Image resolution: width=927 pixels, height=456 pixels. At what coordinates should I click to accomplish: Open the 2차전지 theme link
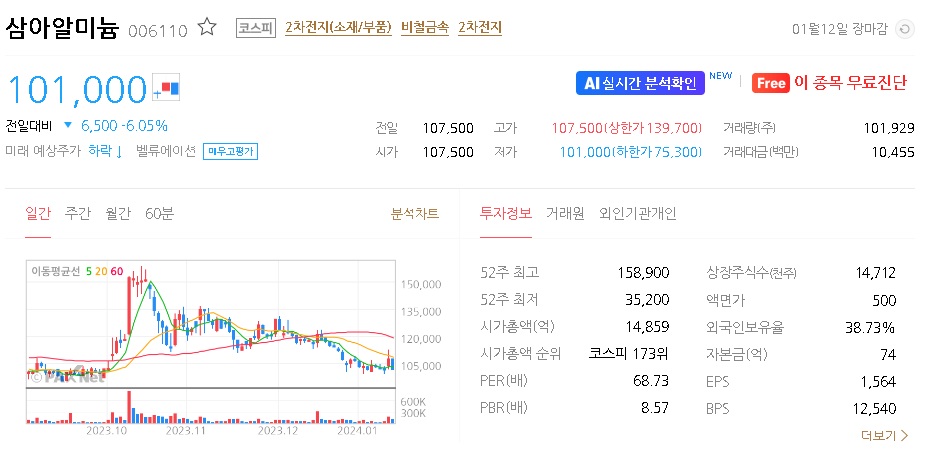pyautogui.click(x=479, y=28)
